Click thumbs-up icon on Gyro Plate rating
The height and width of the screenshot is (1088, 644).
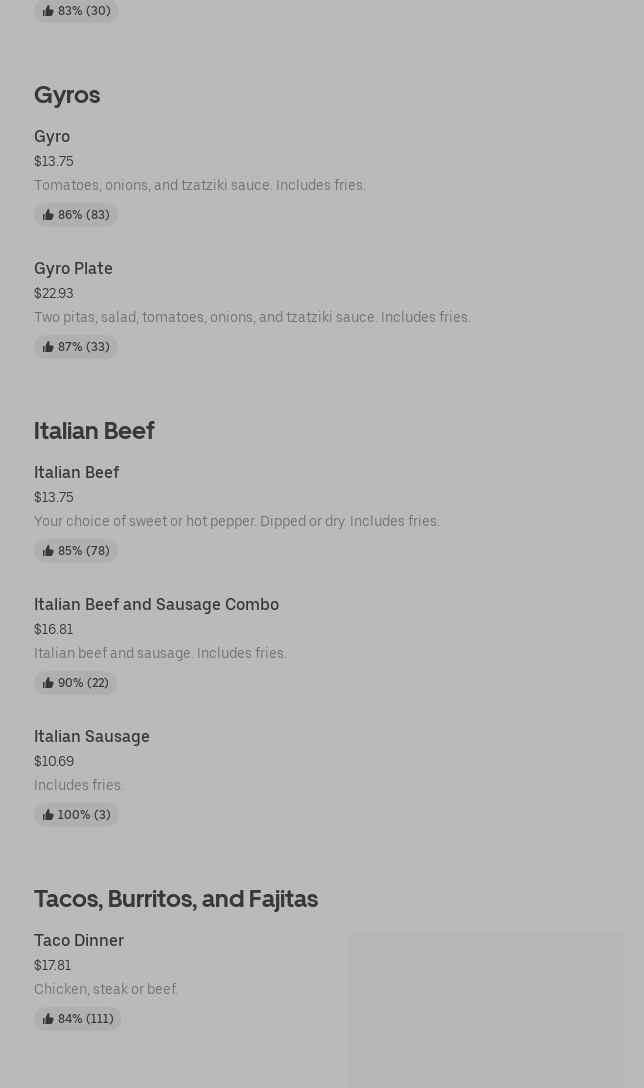pos(48,347)
